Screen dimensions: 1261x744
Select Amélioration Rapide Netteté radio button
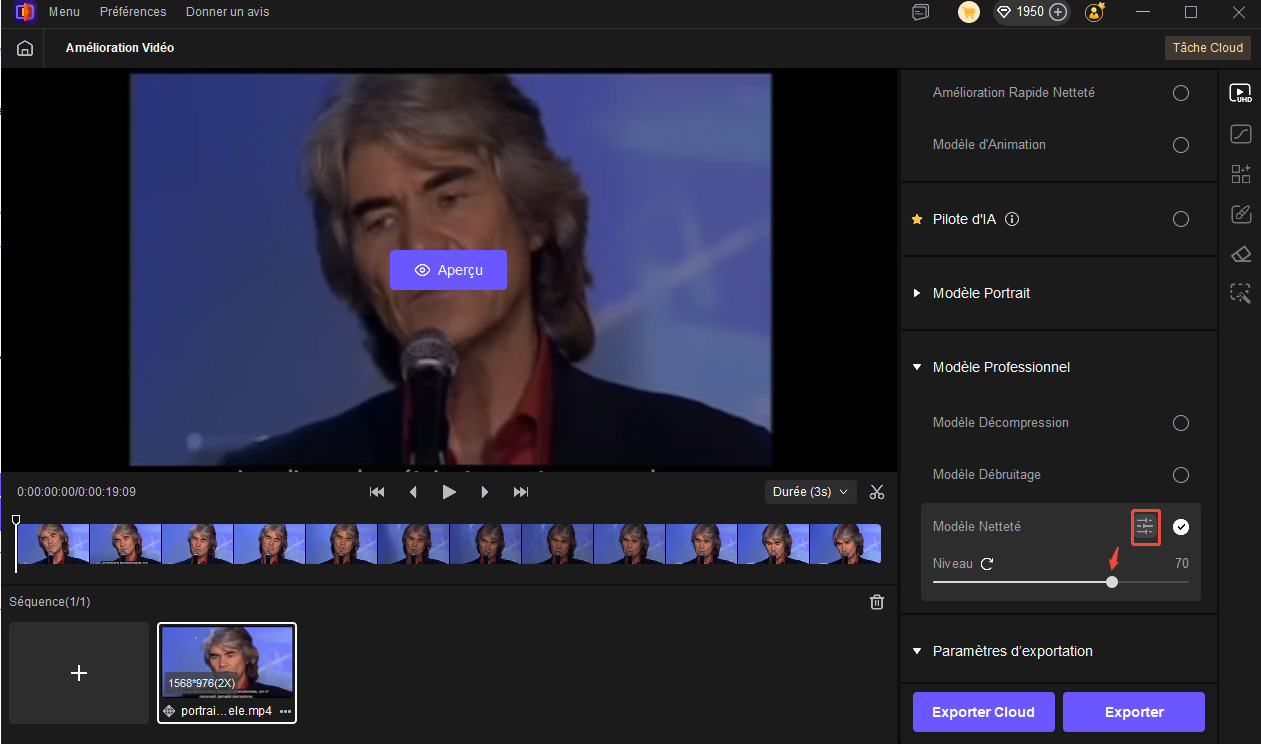click(x=1181, y=93)
